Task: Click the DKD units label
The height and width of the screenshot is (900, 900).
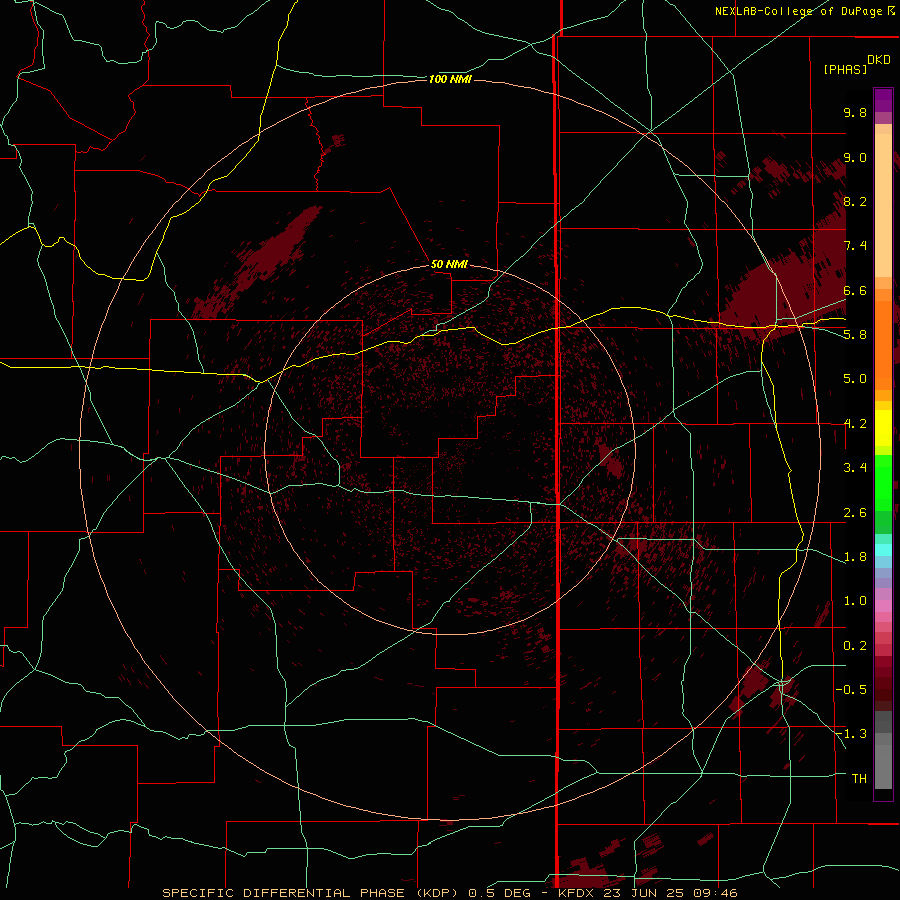Action: click(879, 60)
